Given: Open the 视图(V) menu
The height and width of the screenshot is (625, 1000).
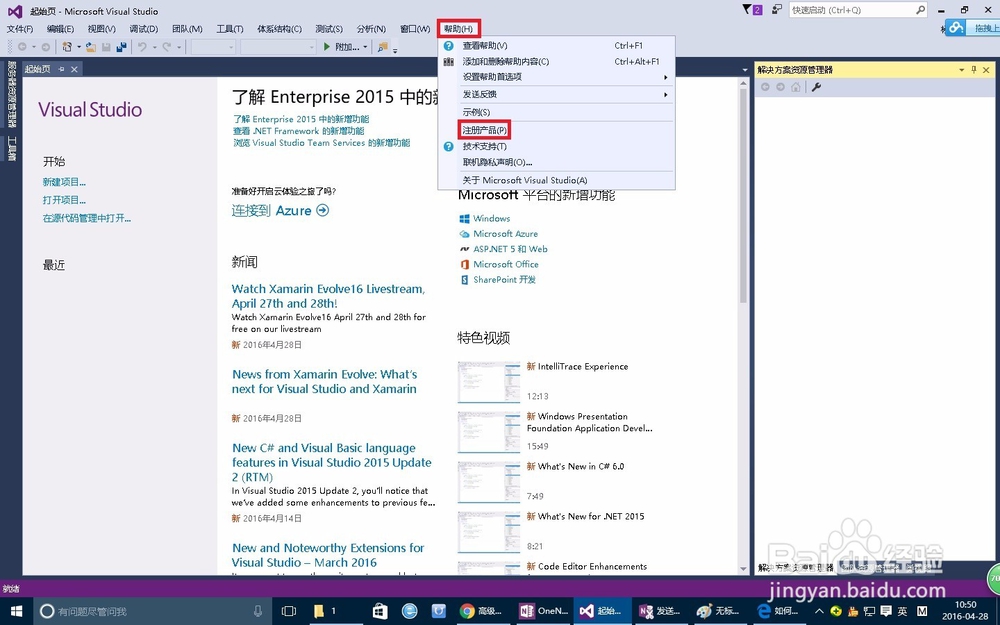Looking at the screenshot, I should click(x=101, y=29).
